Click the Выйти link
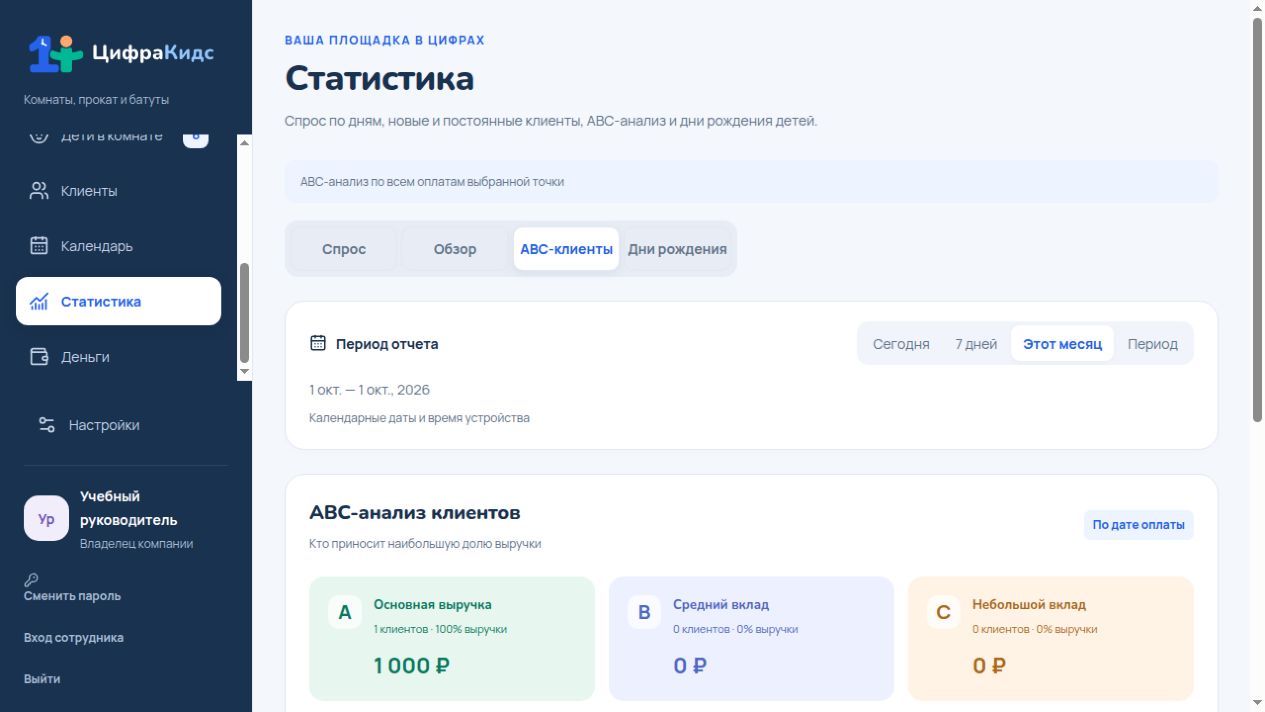The image size is (1265, 712). [42, 679]
